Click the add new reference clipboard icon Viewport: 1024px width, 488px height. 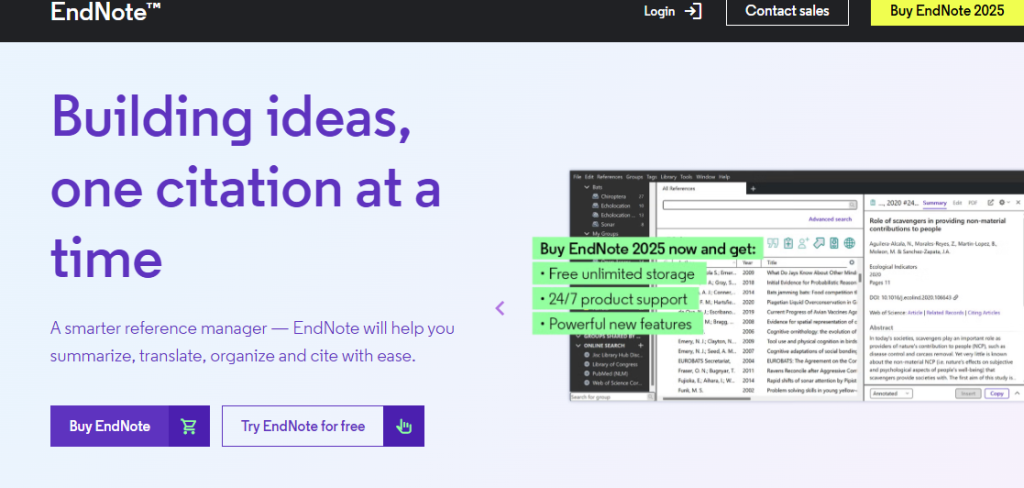788,243
